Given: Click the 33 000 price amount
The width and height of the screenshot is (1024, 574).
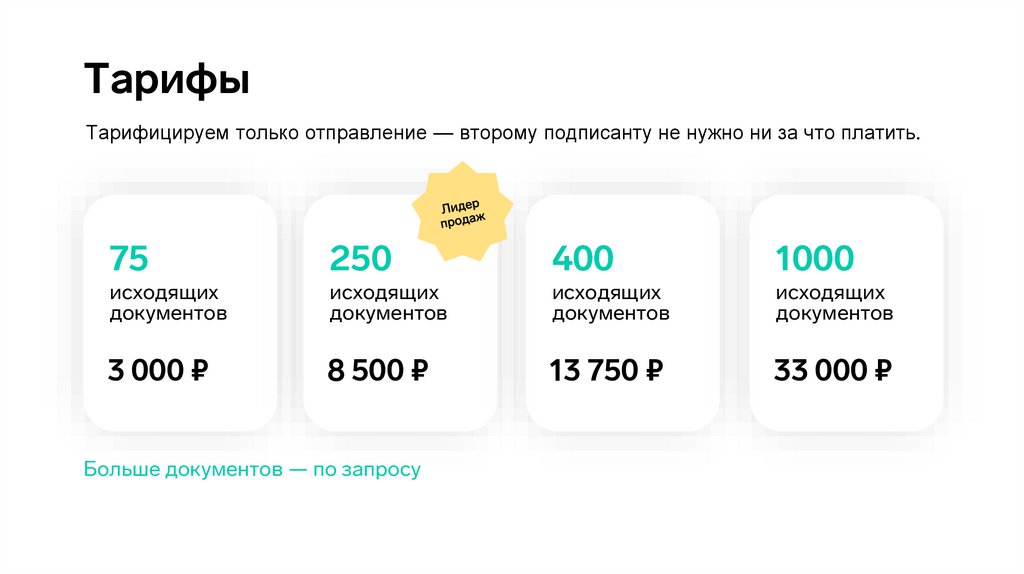Looking at the screenshot, I should point(820,371).
